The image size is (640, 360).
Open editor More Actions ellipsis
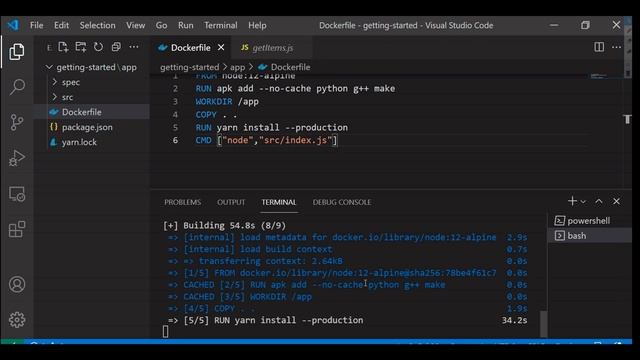click(x=616, y=47)
